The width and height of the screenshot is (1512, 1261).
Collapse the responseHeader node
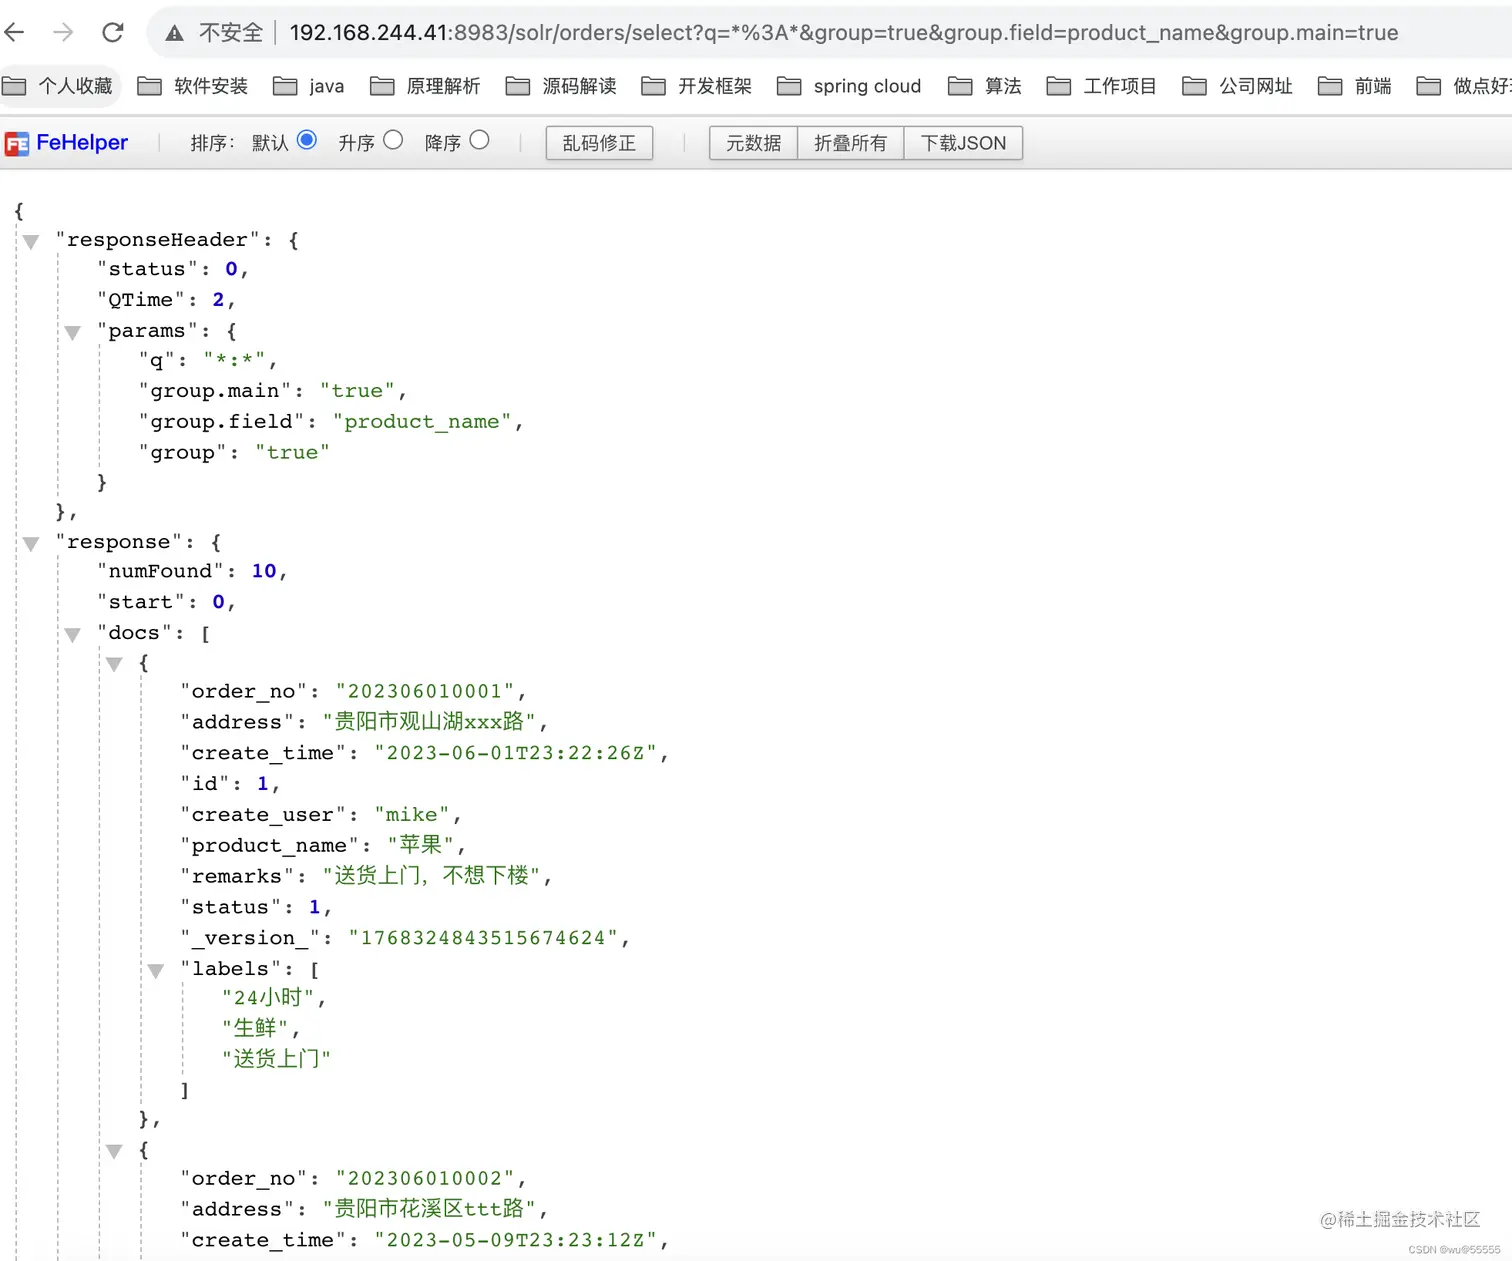click(x=31, y=242)
